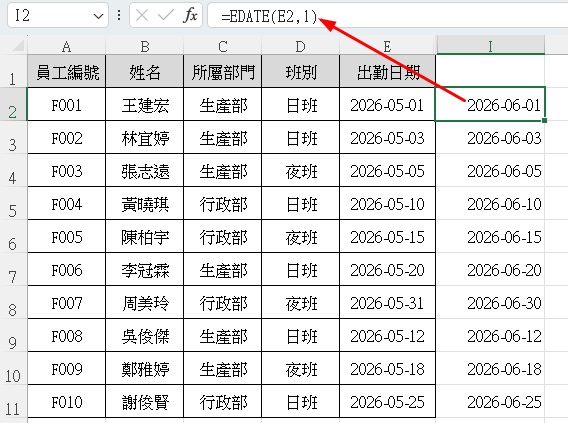Select cell containing F010
Screen dimensions: 568x423
click(x=67, y=401)
